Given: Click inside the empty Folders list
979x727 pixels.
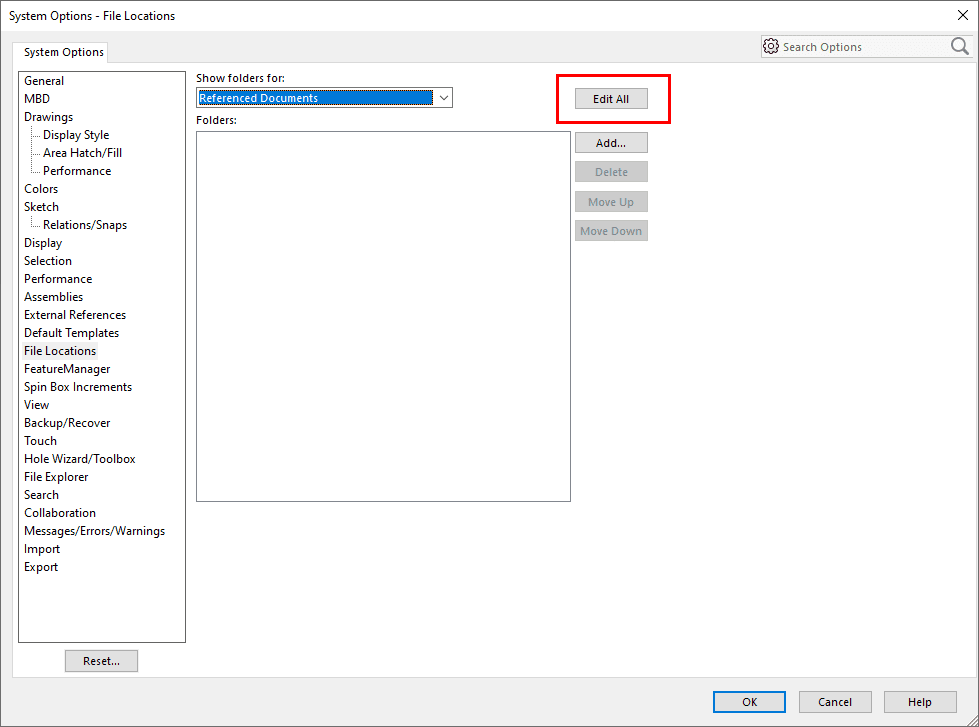Looking at the screenshot, I should point(383,316).
